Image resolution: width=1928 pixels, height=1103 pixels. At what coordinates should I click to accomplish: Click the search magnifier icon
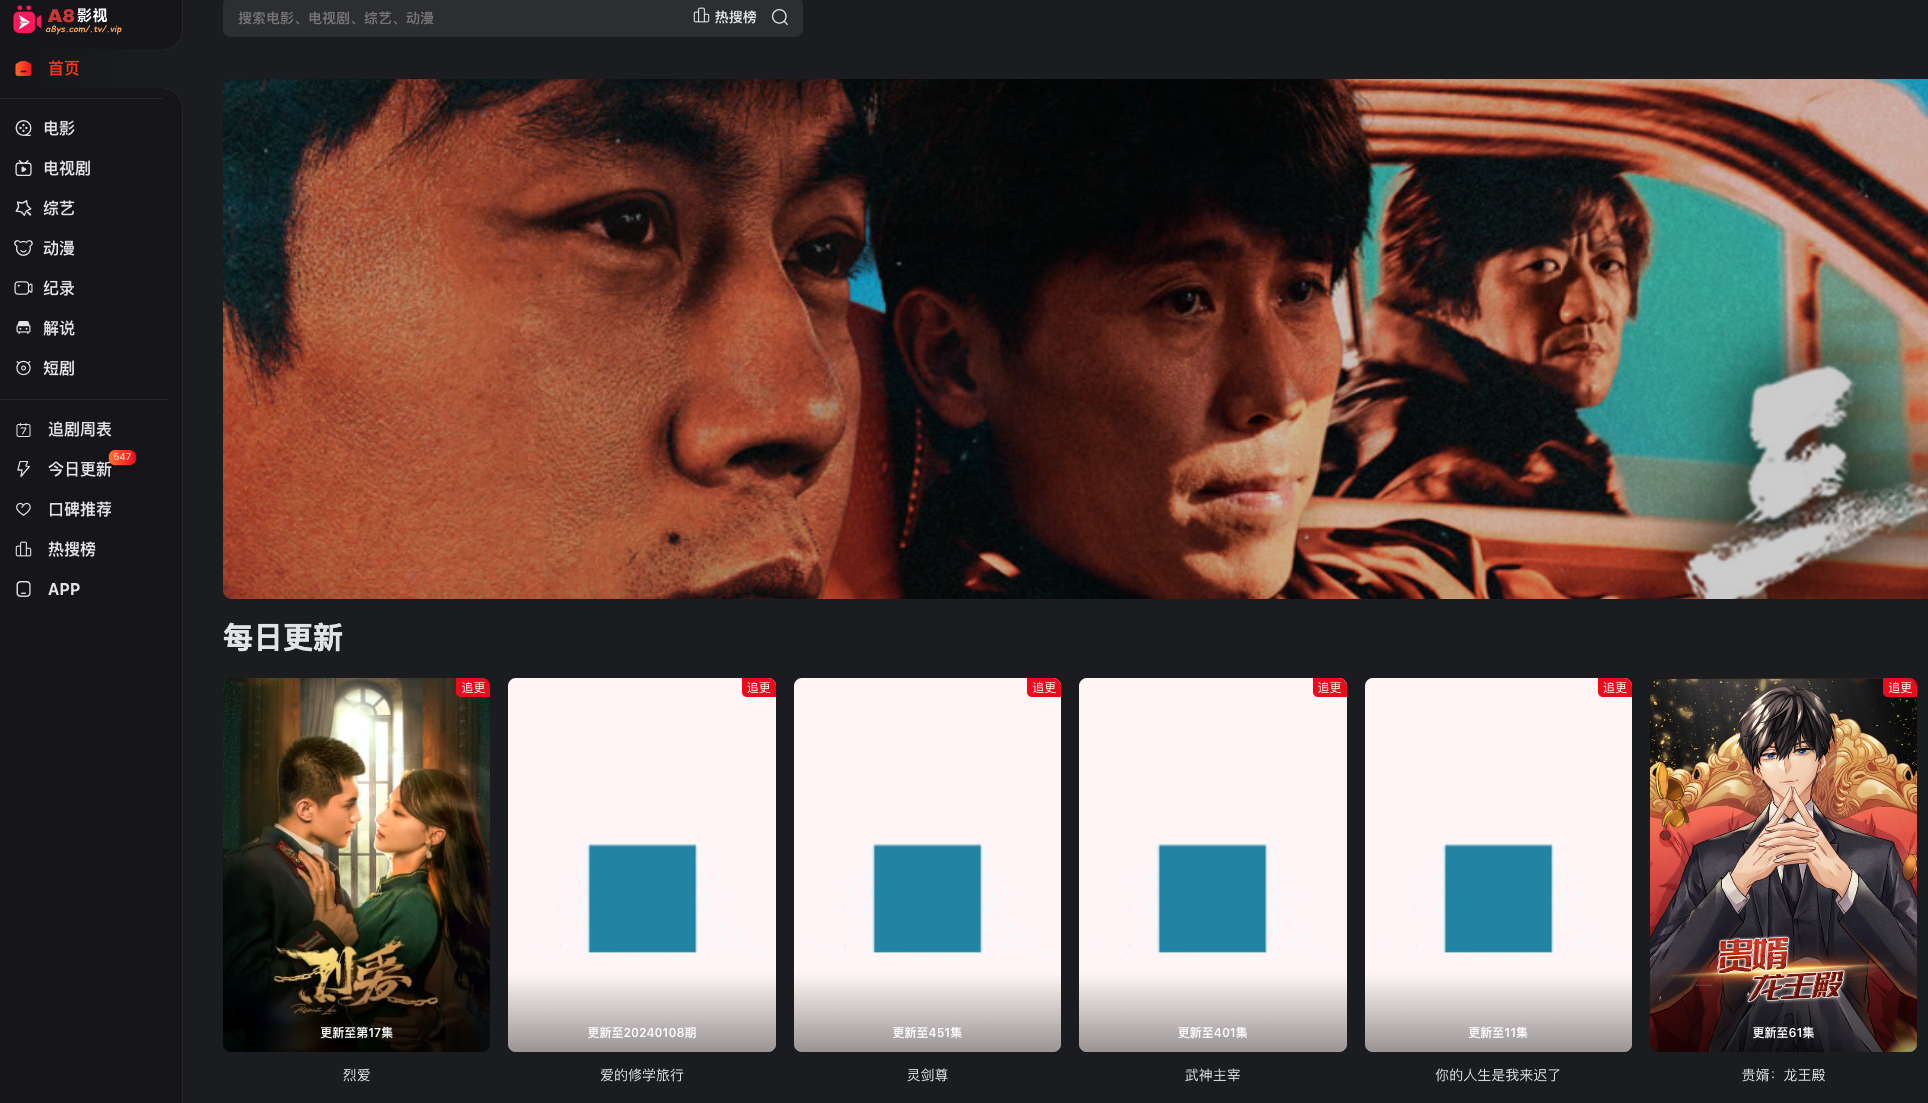pyautogui.click(x=780, y=17)
